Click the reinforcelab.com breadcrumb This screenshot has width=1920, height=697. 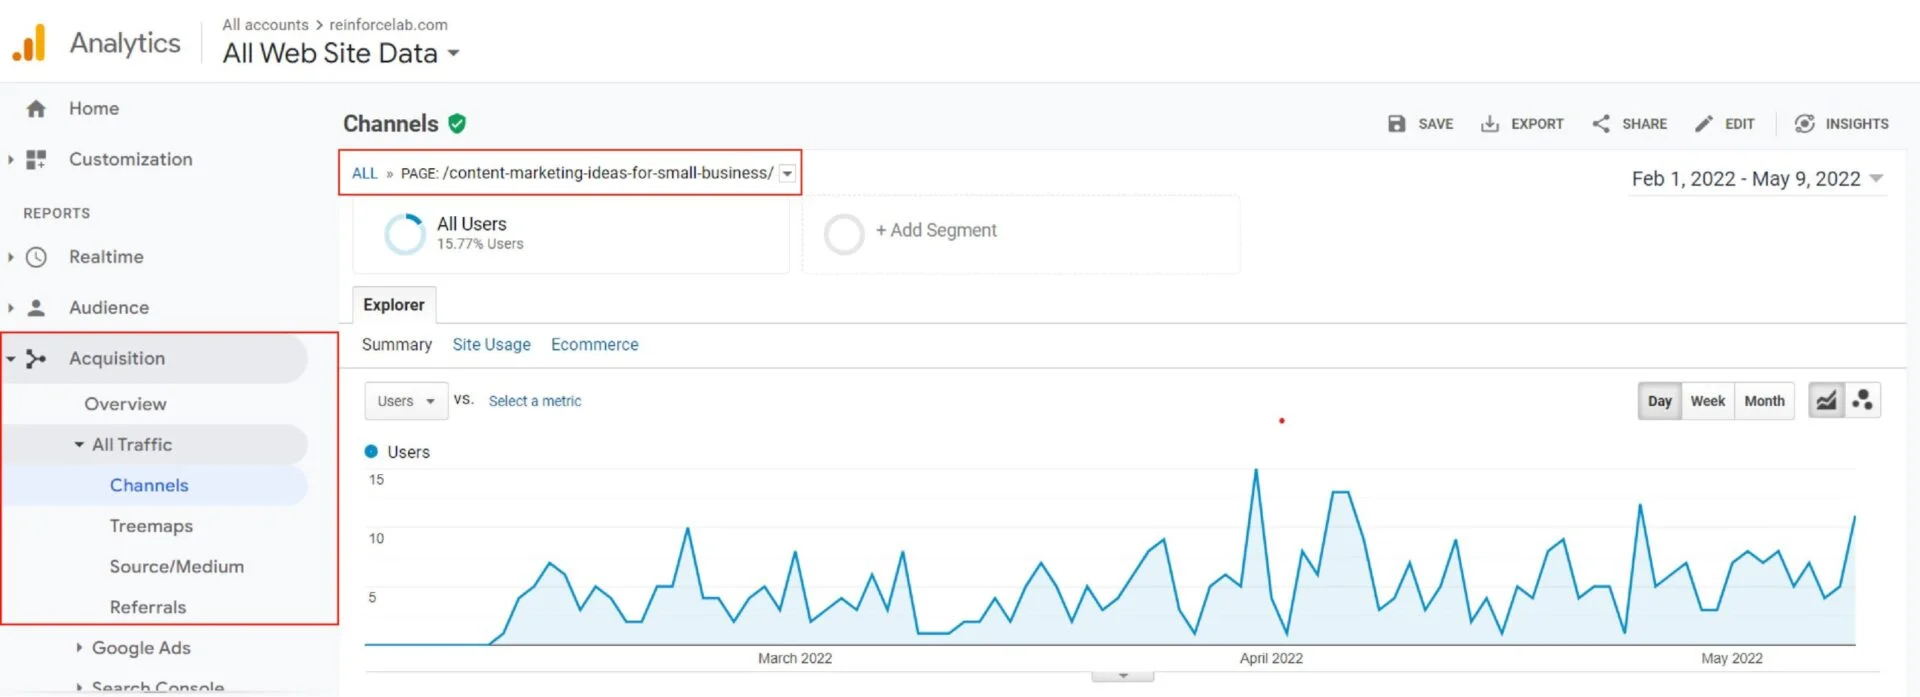[388, 24]
